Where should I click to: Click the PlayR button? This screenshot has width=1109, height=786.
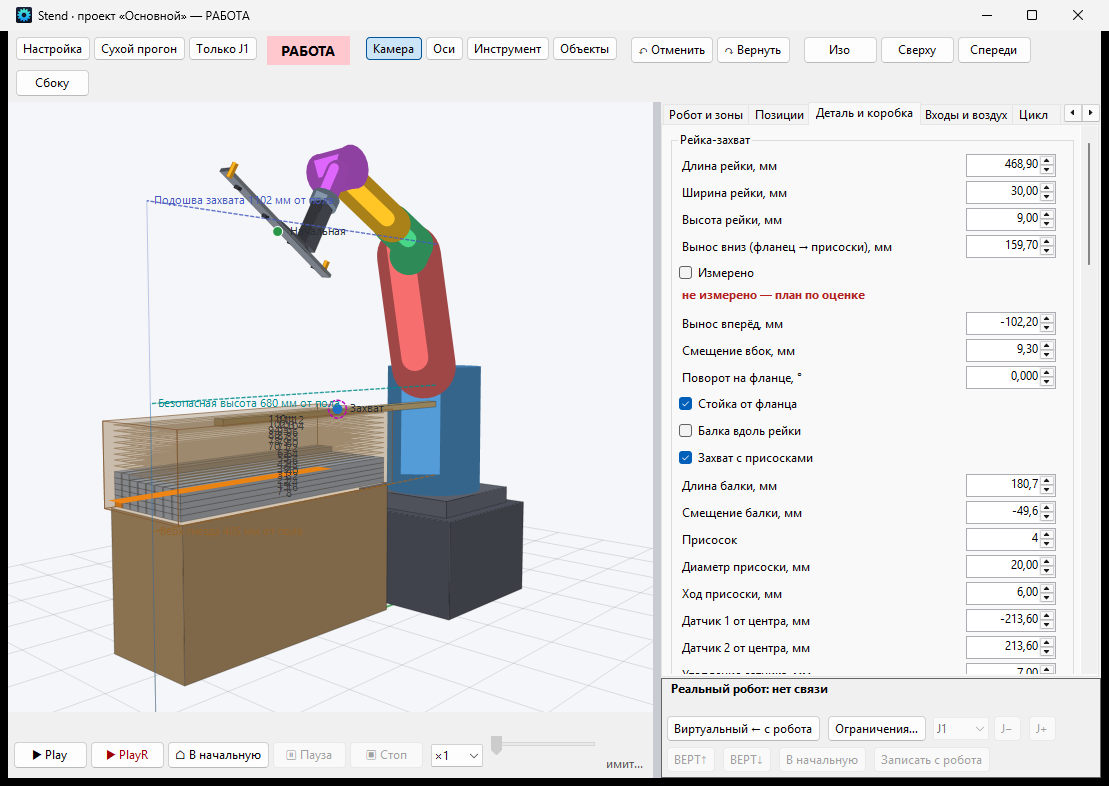coord(127,755)
